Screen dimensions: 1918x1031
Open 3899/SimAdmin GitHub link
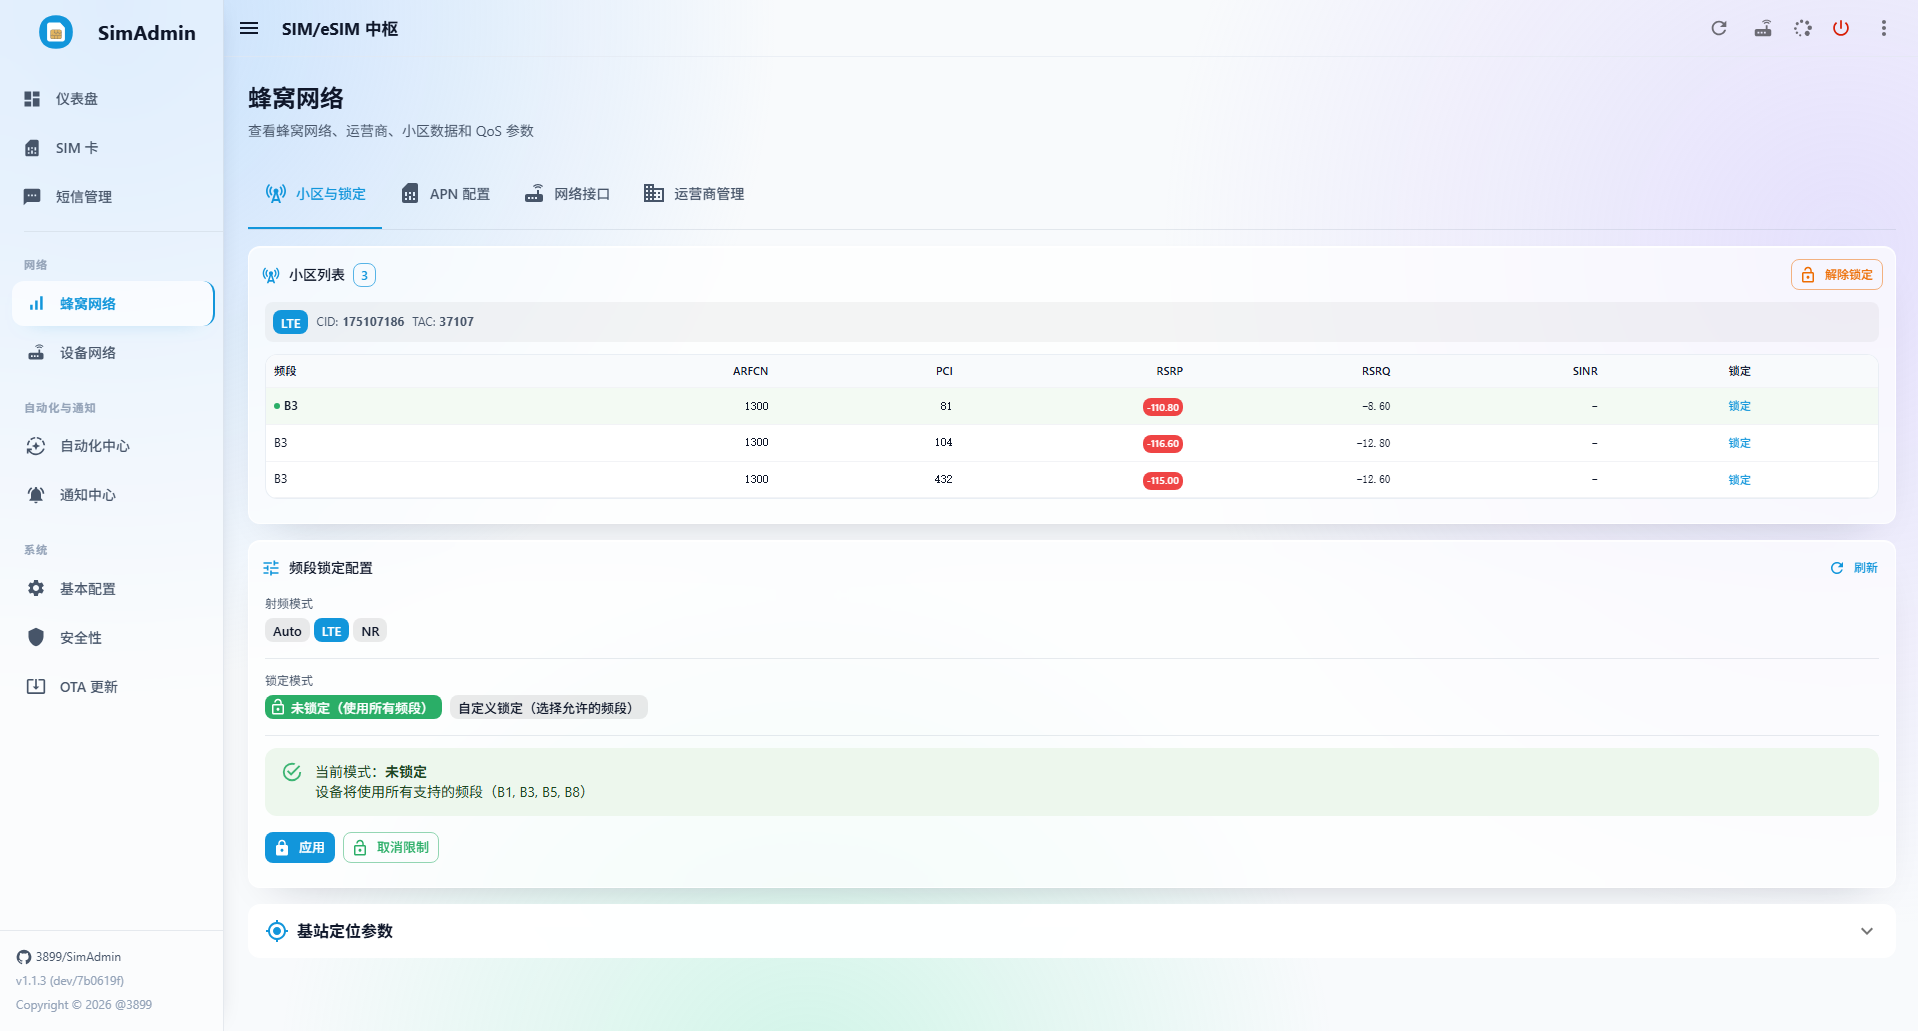[69, 957]
